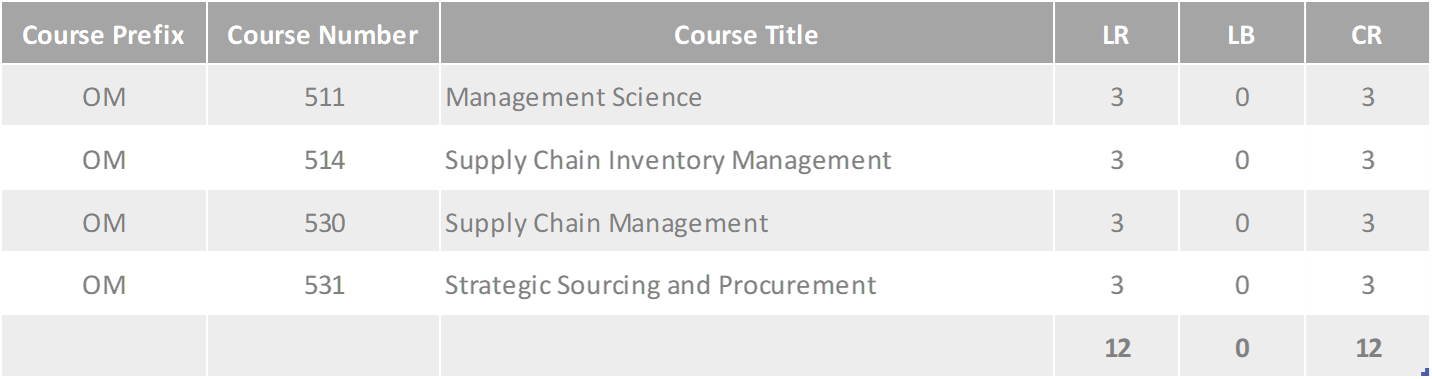
Task: Click the LB column header
Action: tap(1241, 35)
